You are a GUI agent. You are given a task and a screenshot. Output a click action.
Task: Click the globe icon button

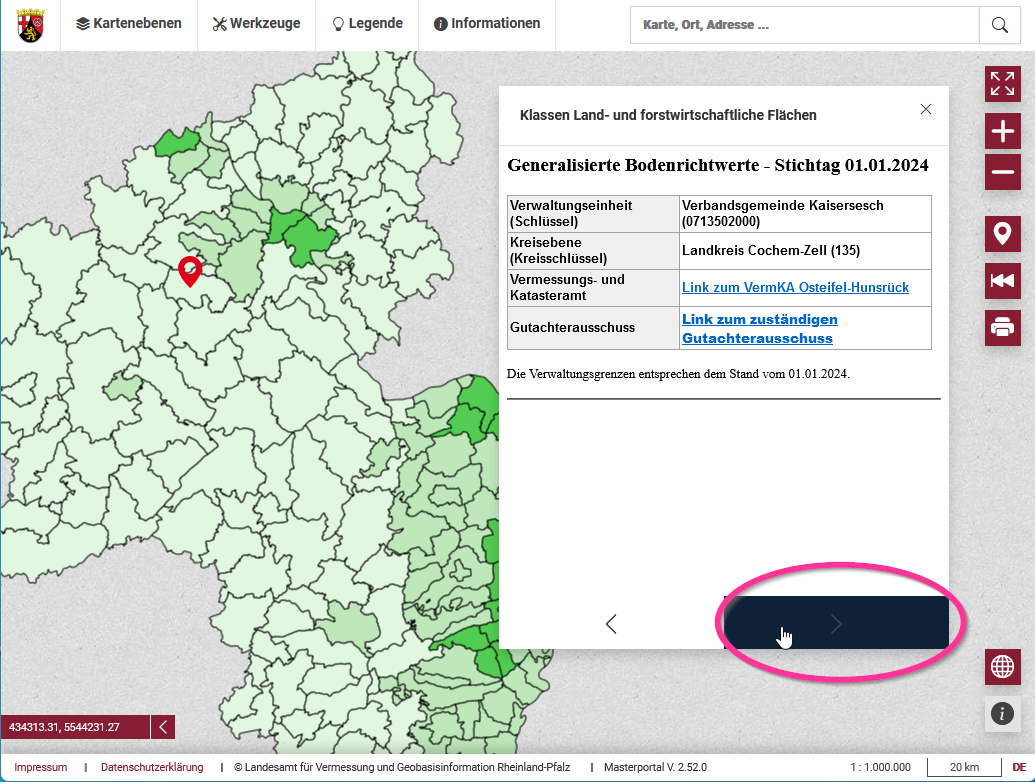coord(1002,666)
